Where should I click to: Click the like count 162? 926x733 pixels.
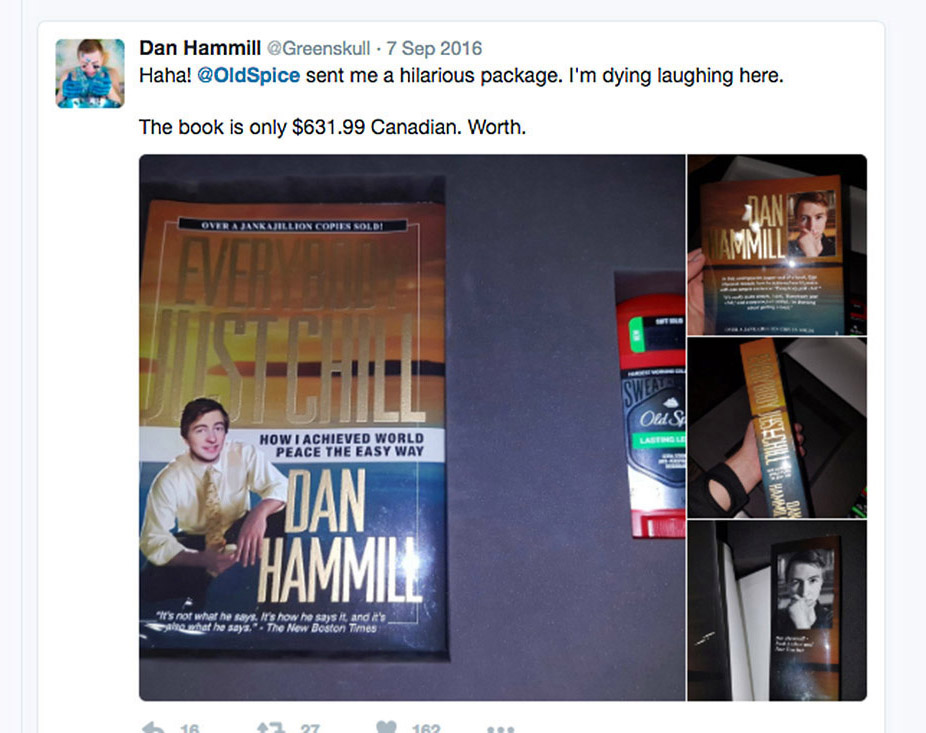pyautogui.click(x=426, y=728)
